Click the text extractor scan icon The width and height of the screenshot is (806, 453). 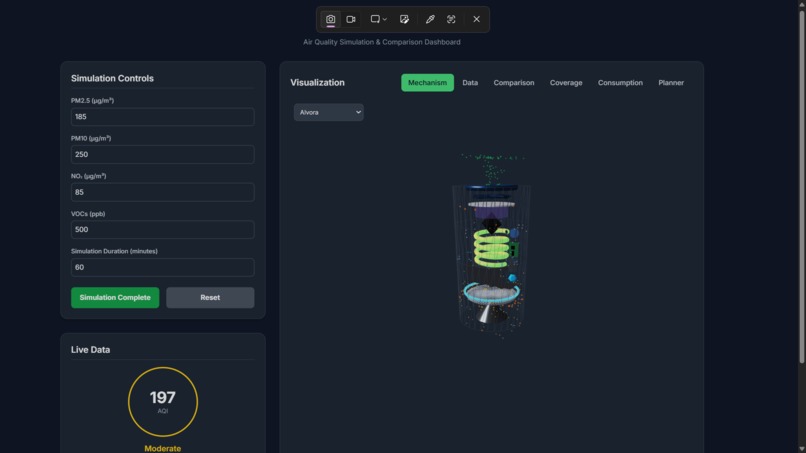pos(451,20)
